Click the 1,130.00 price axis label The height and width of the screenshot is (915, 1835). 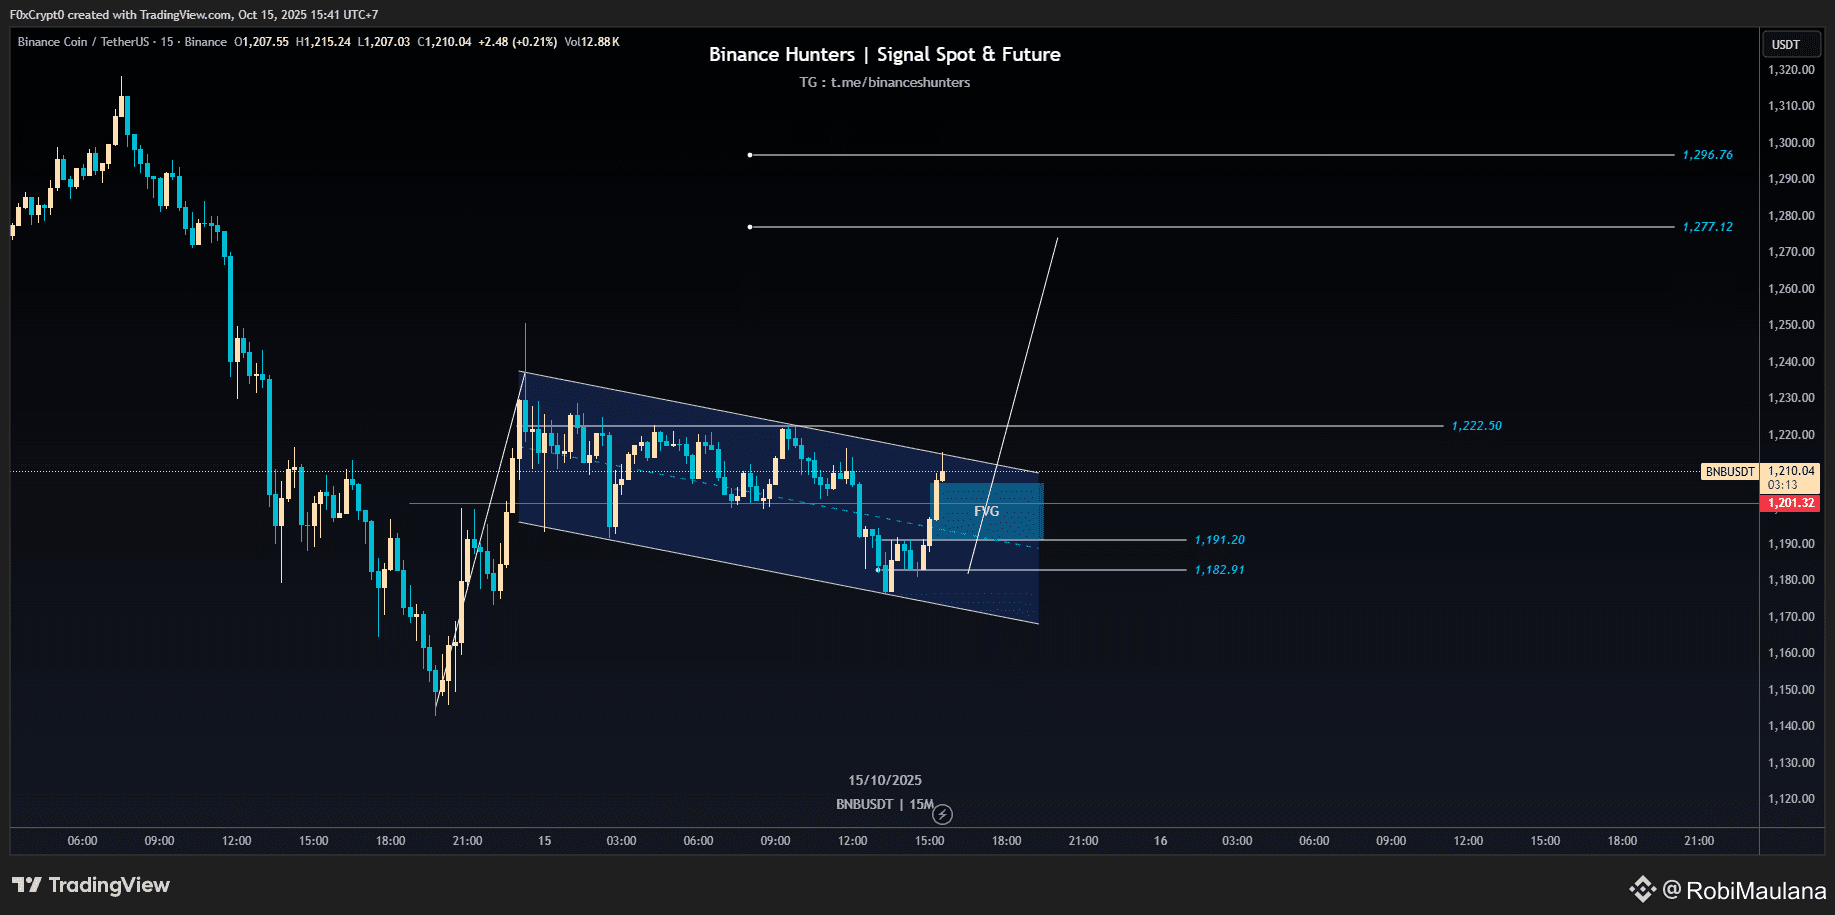tap(1791, 763)
